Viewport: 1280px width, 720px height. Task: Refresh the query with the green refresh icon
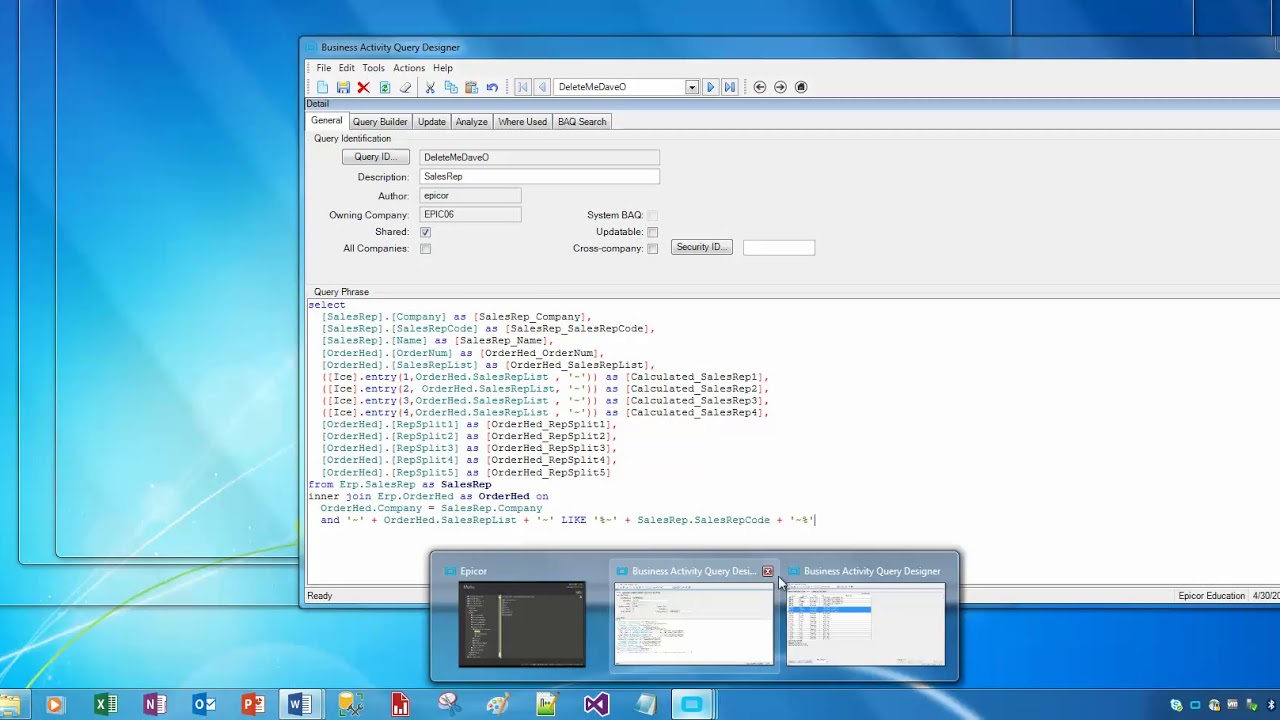click(384, 87)
